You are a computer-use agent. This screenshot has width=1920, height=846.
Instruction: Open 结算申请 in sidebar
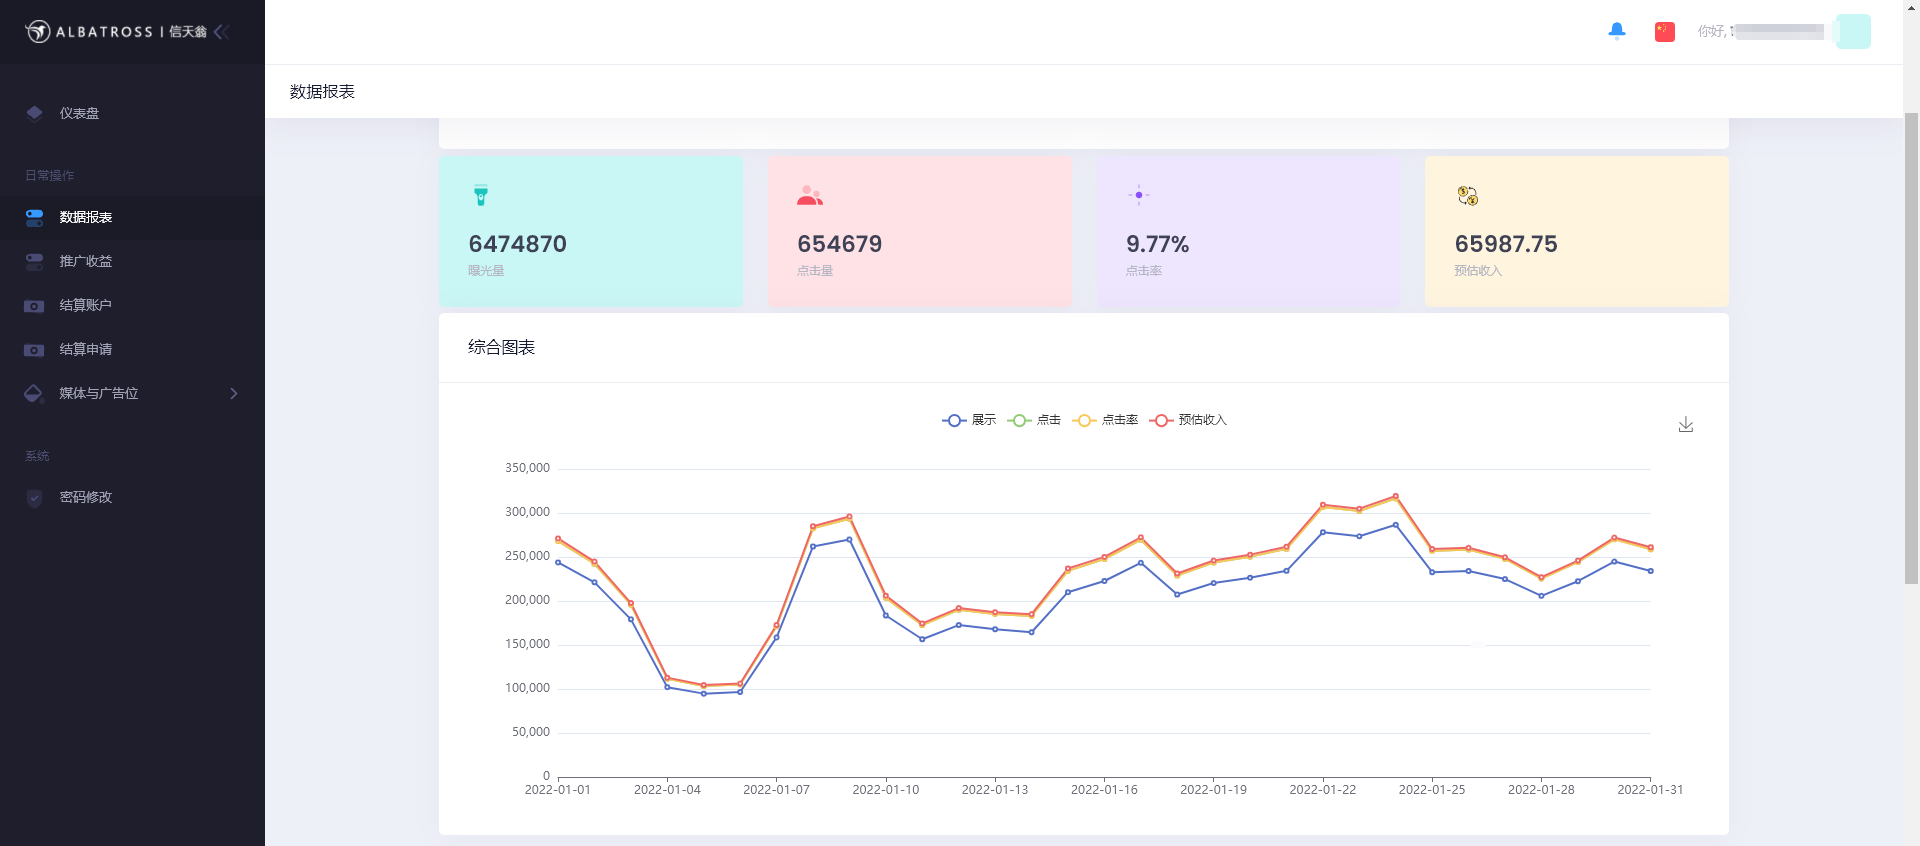pyautogui.click(x=85, y=350)
